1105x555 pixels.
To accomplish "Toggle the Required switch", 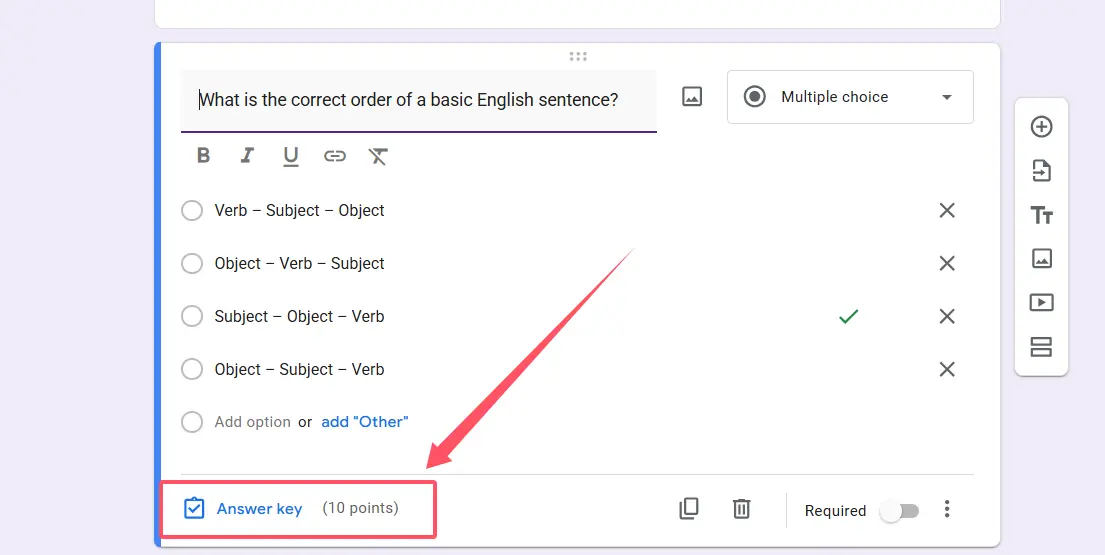I will [x=898, y=511].
